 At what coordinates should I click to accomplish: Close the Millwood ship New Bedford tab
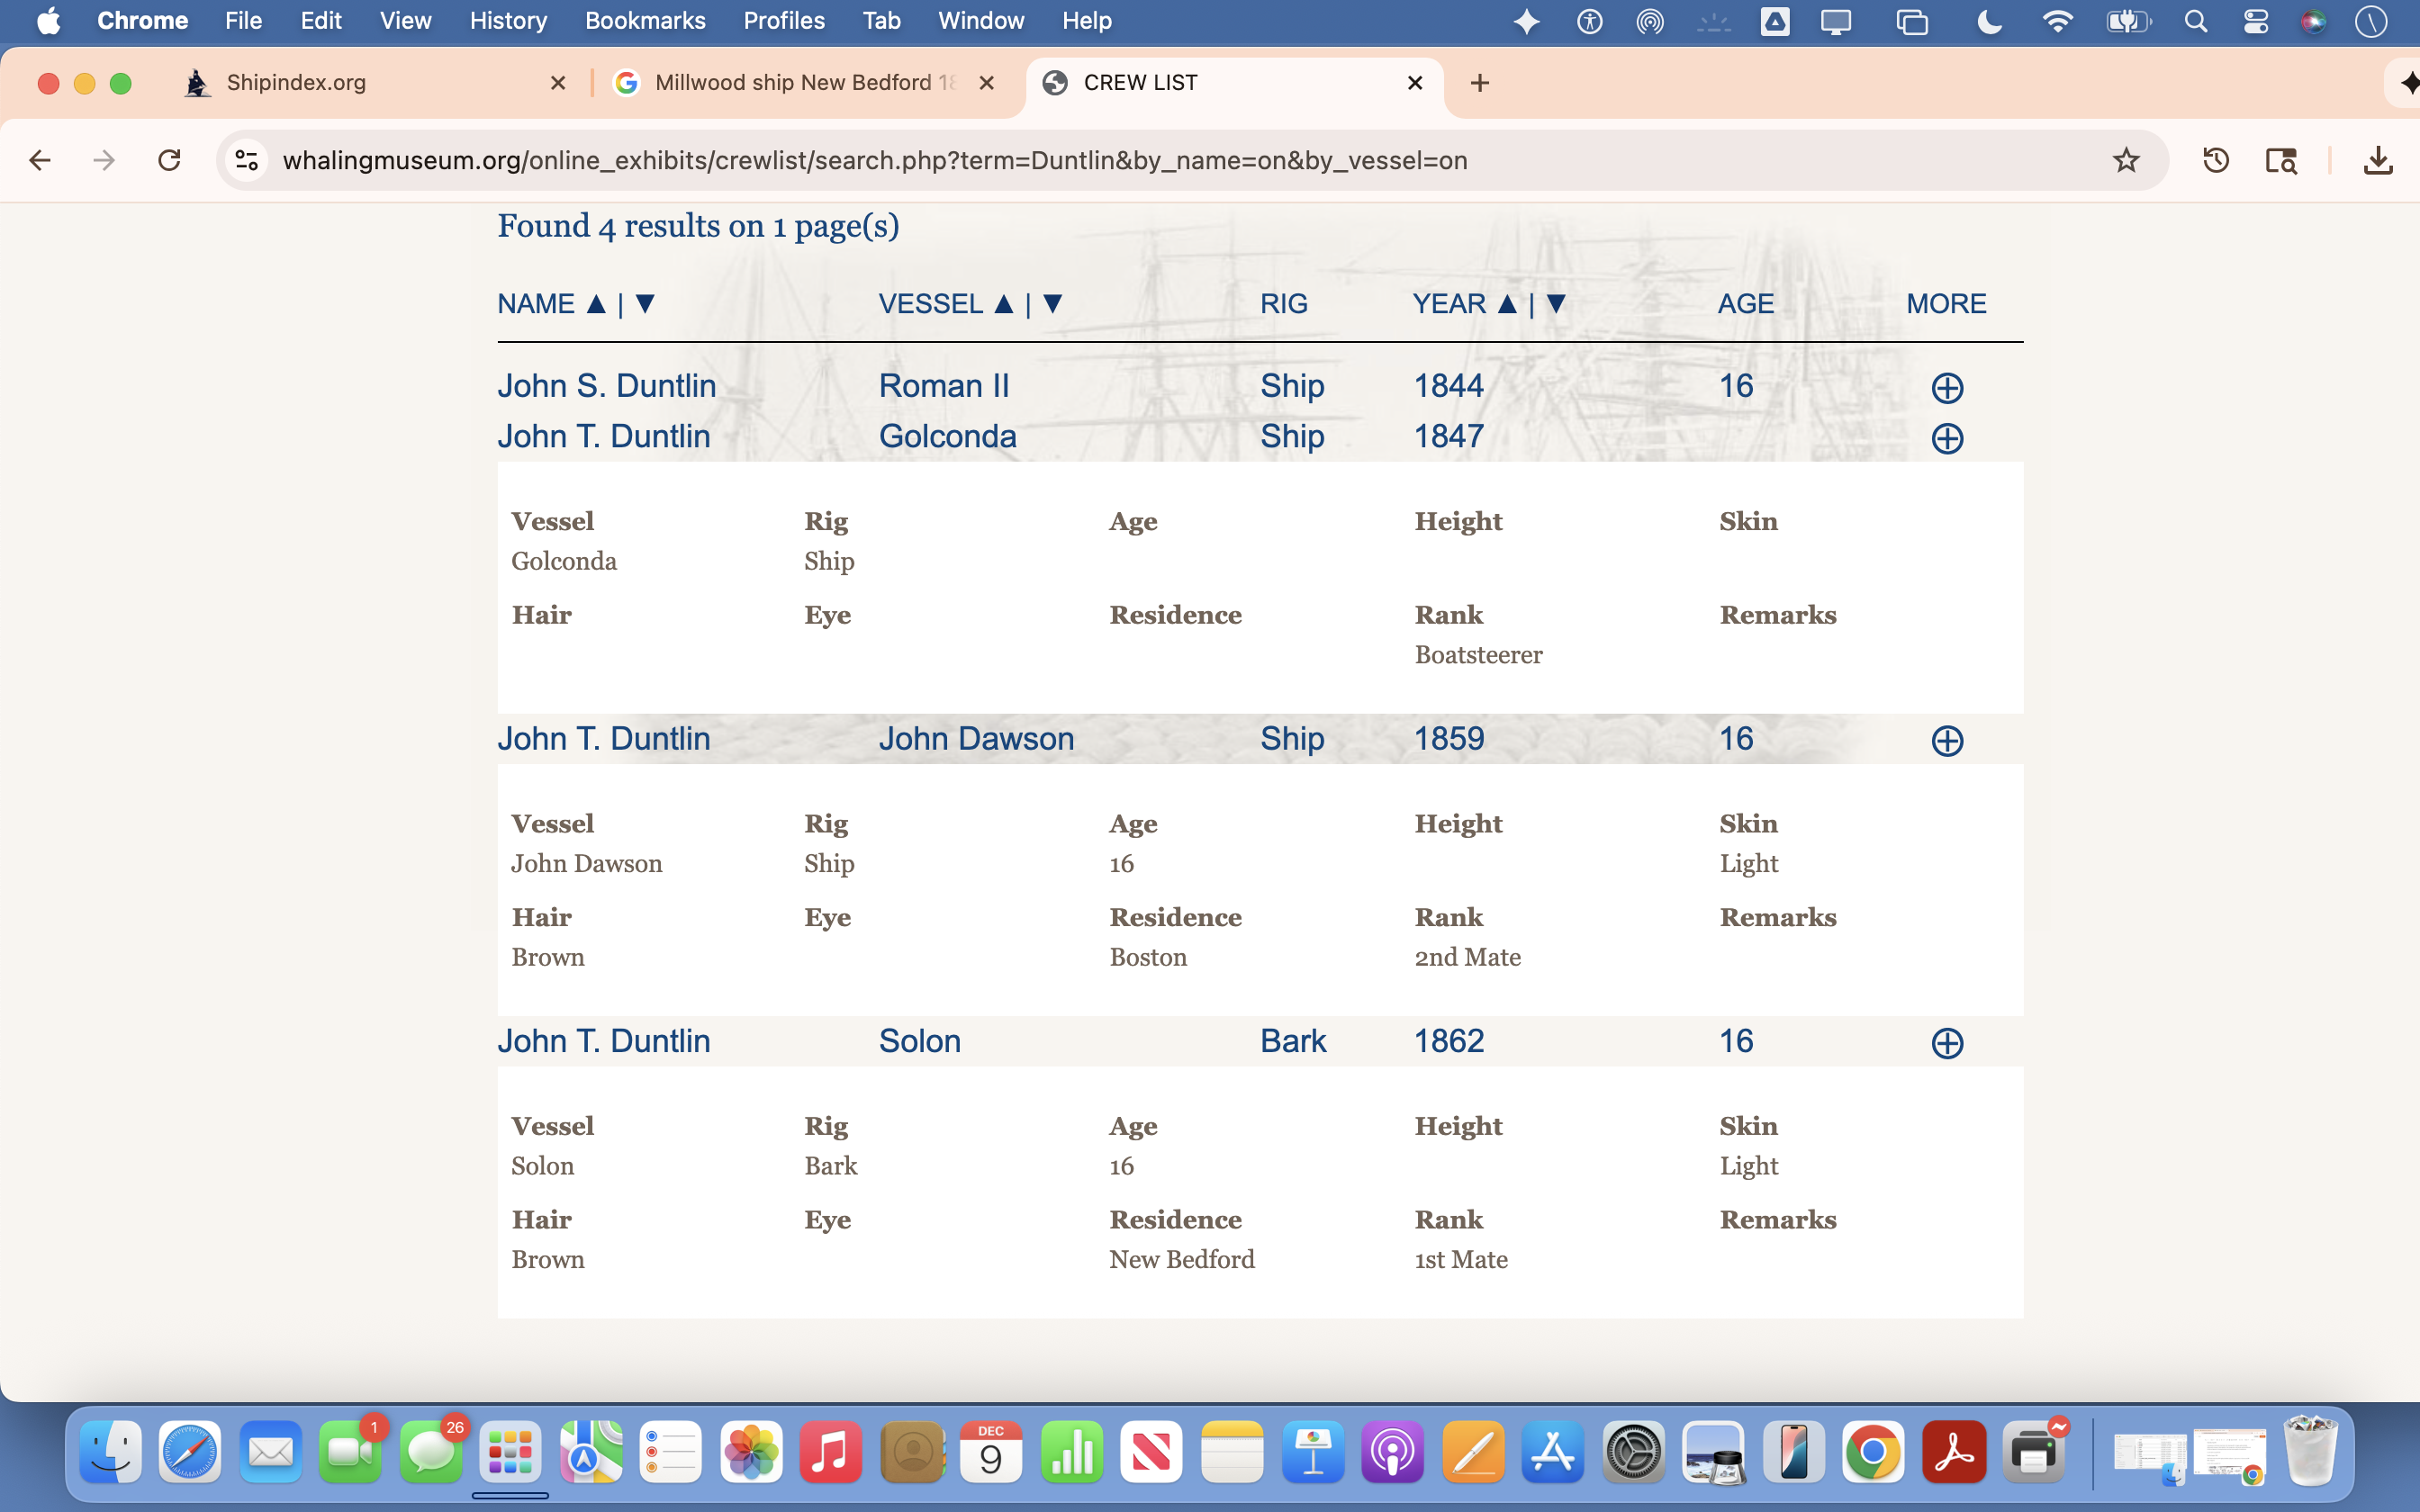[986, 83]
